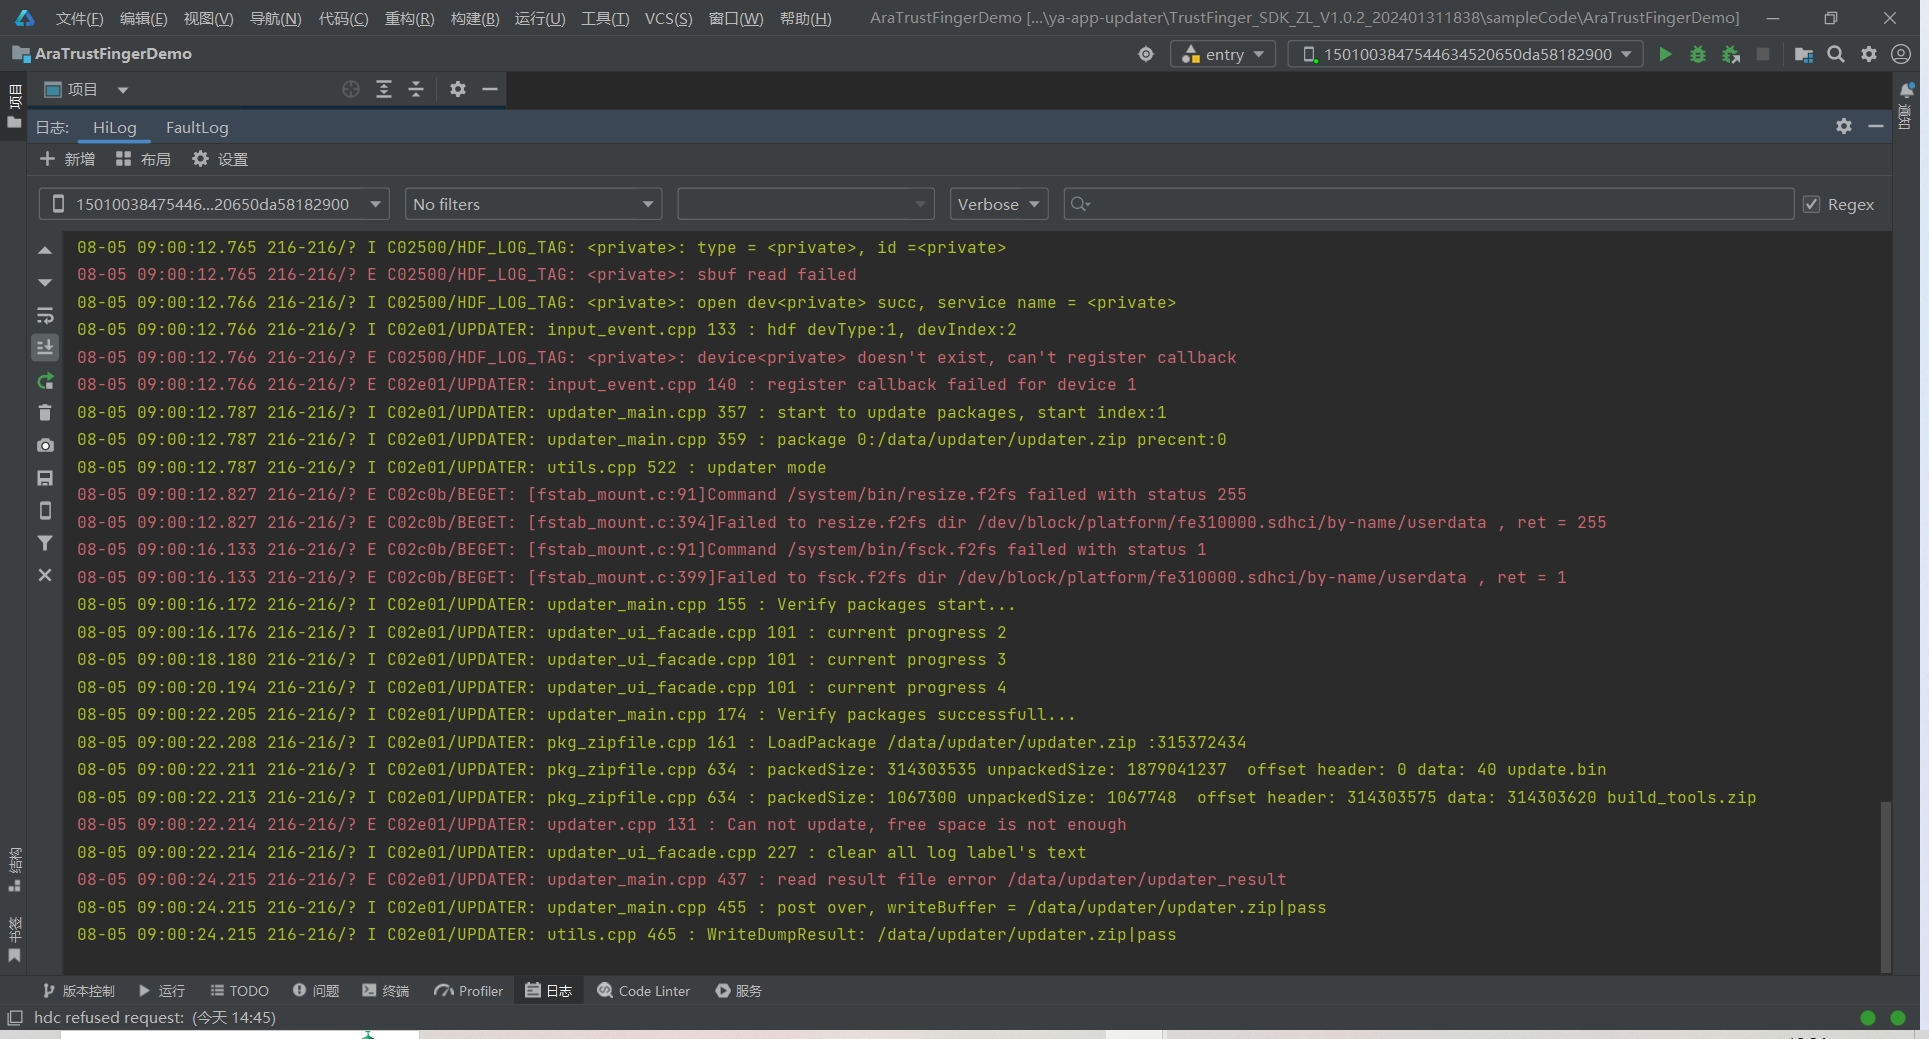
Task: Open device file browser icon in toolbar
Action: tap(1804, 54)
